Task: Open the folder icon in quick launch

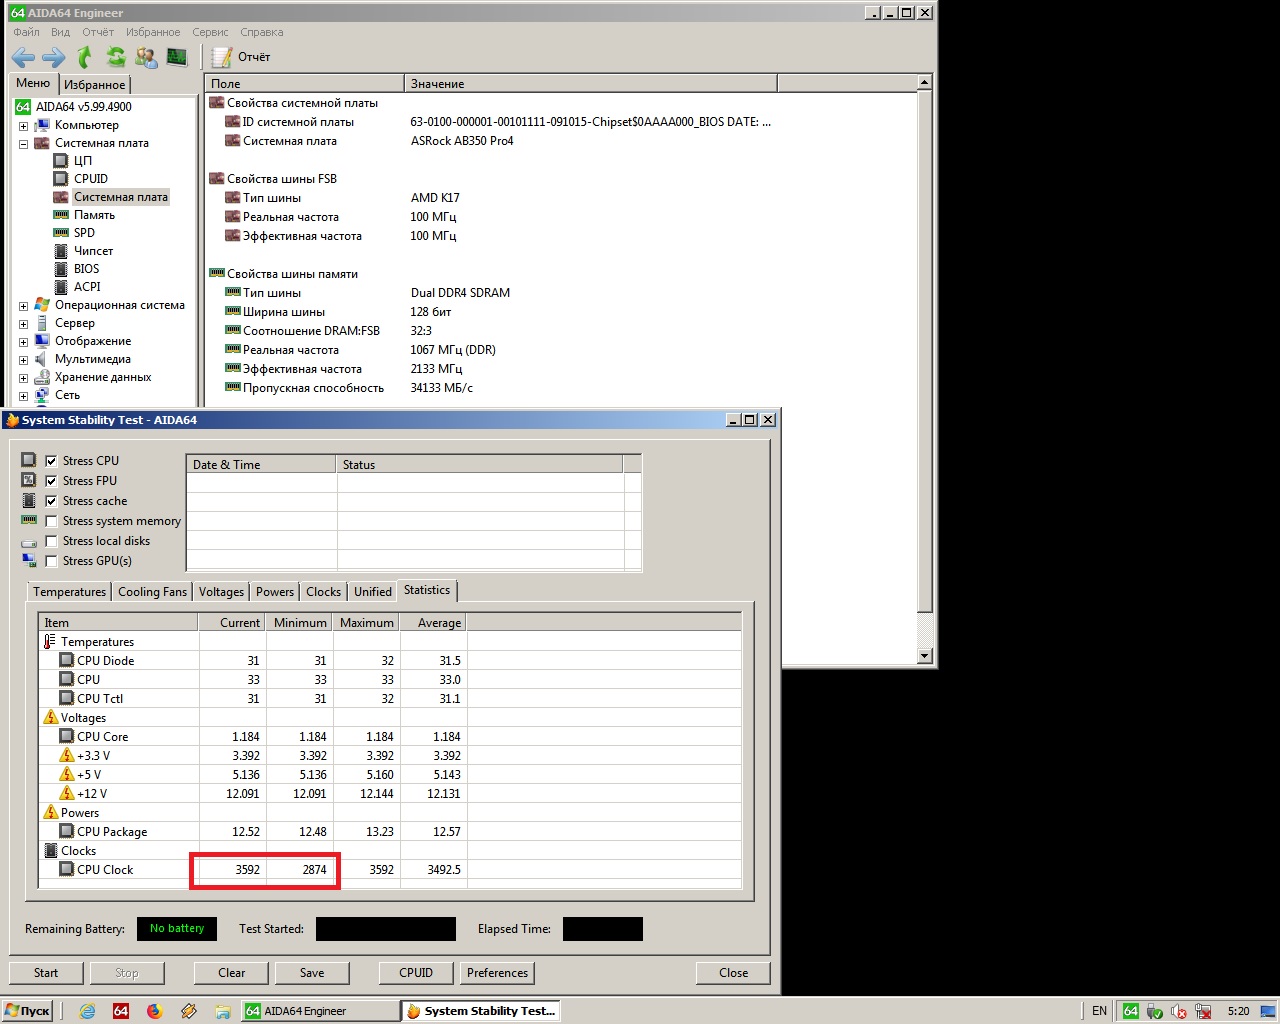Action: 222,1011
